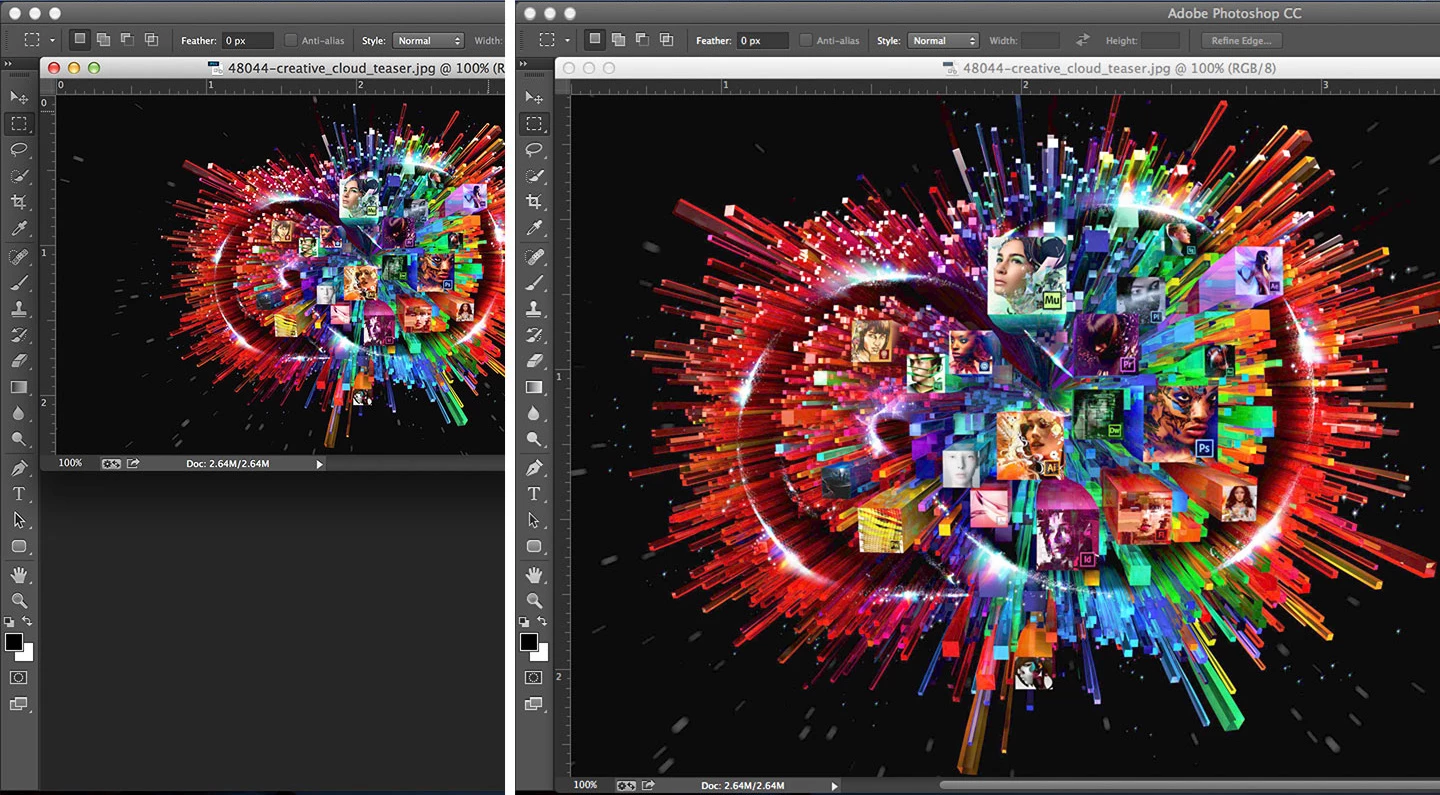Activate the Zoom tool in the left window
Screen dimensions: 1440x795
[x=19, y=600]
